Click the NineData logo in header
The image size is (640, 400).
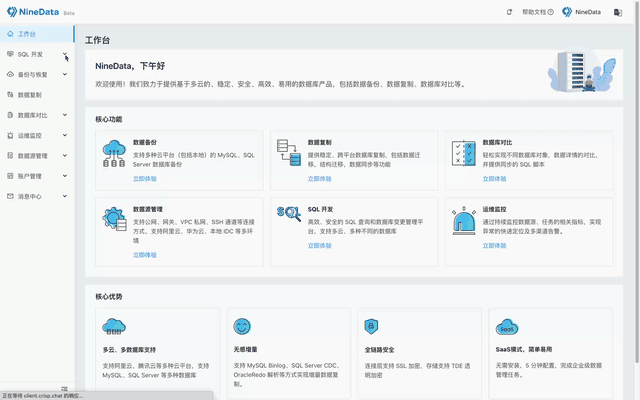point(33,12)
